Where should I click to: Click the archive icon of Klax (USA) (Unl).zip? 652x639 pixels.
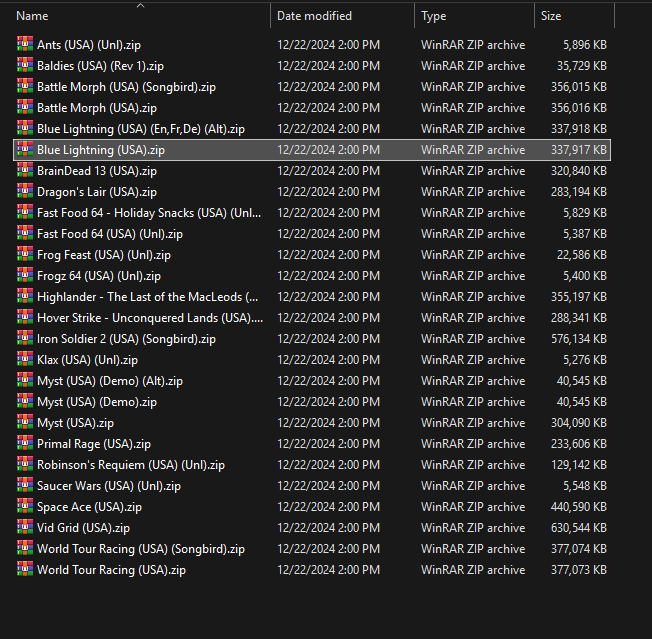25,359
